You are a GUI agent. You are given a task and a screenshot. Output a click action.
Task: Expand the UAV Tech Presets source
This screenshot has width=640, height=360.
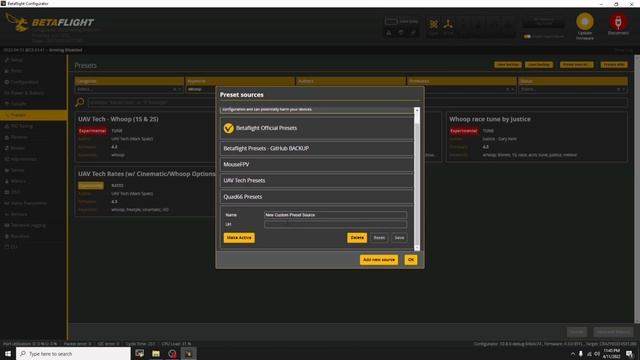(x=317, y=180)
